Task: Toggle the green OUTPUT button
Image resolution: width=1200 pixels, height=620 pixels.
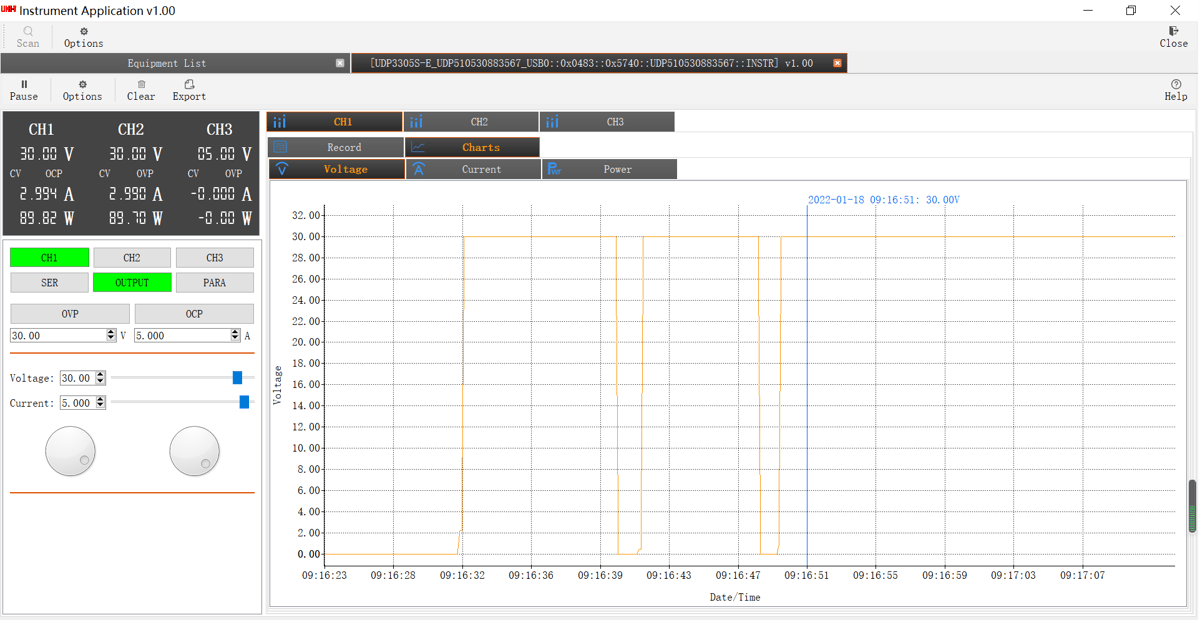Action: point(132,283)
